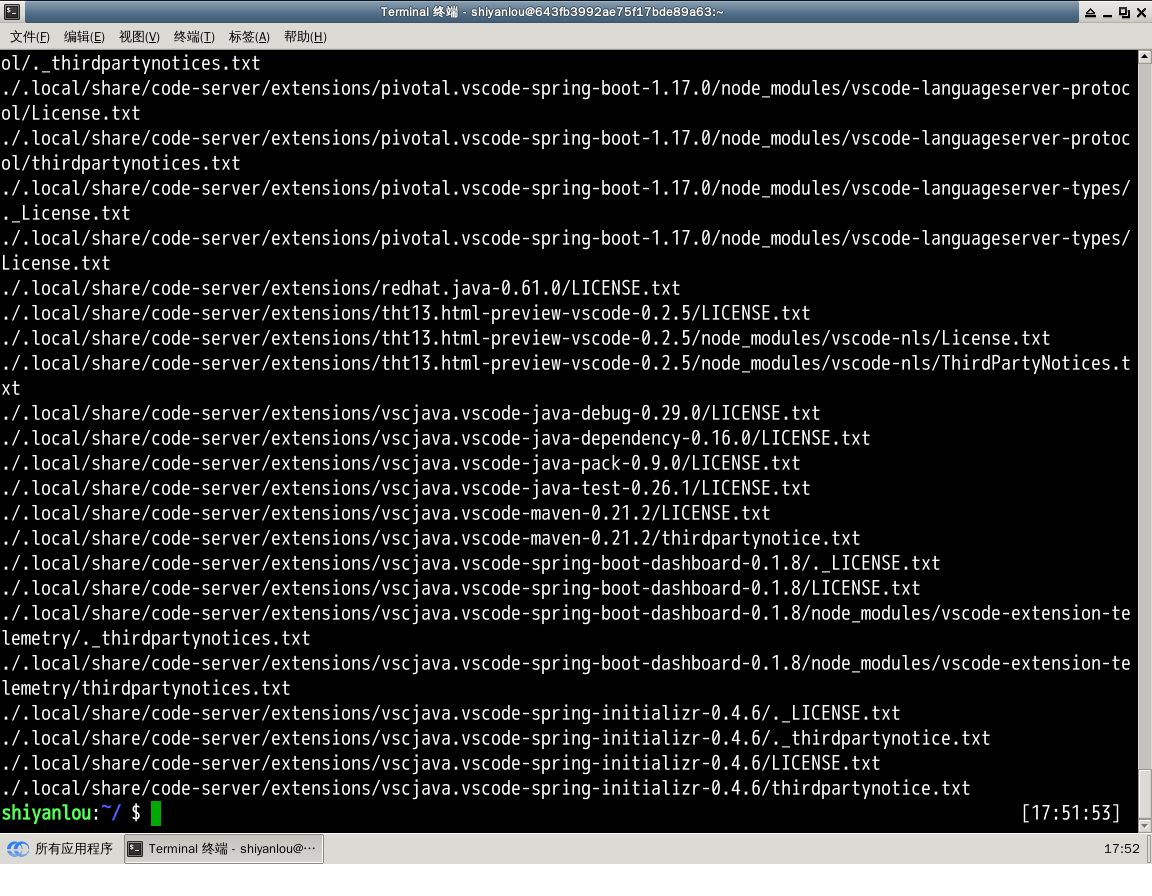Click the applications menu logo icon
This screenshot has width=1152, height=896.
tap(18, 849)
